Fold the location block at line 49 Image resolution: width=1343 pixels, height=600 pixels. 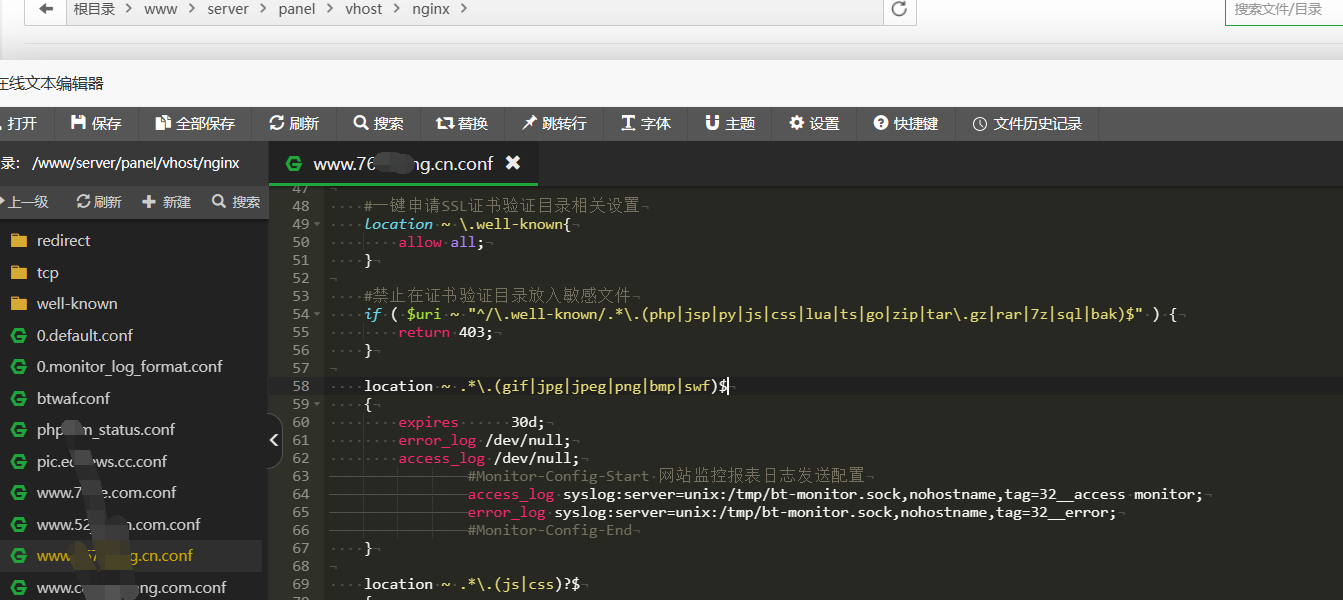(317, 224)
